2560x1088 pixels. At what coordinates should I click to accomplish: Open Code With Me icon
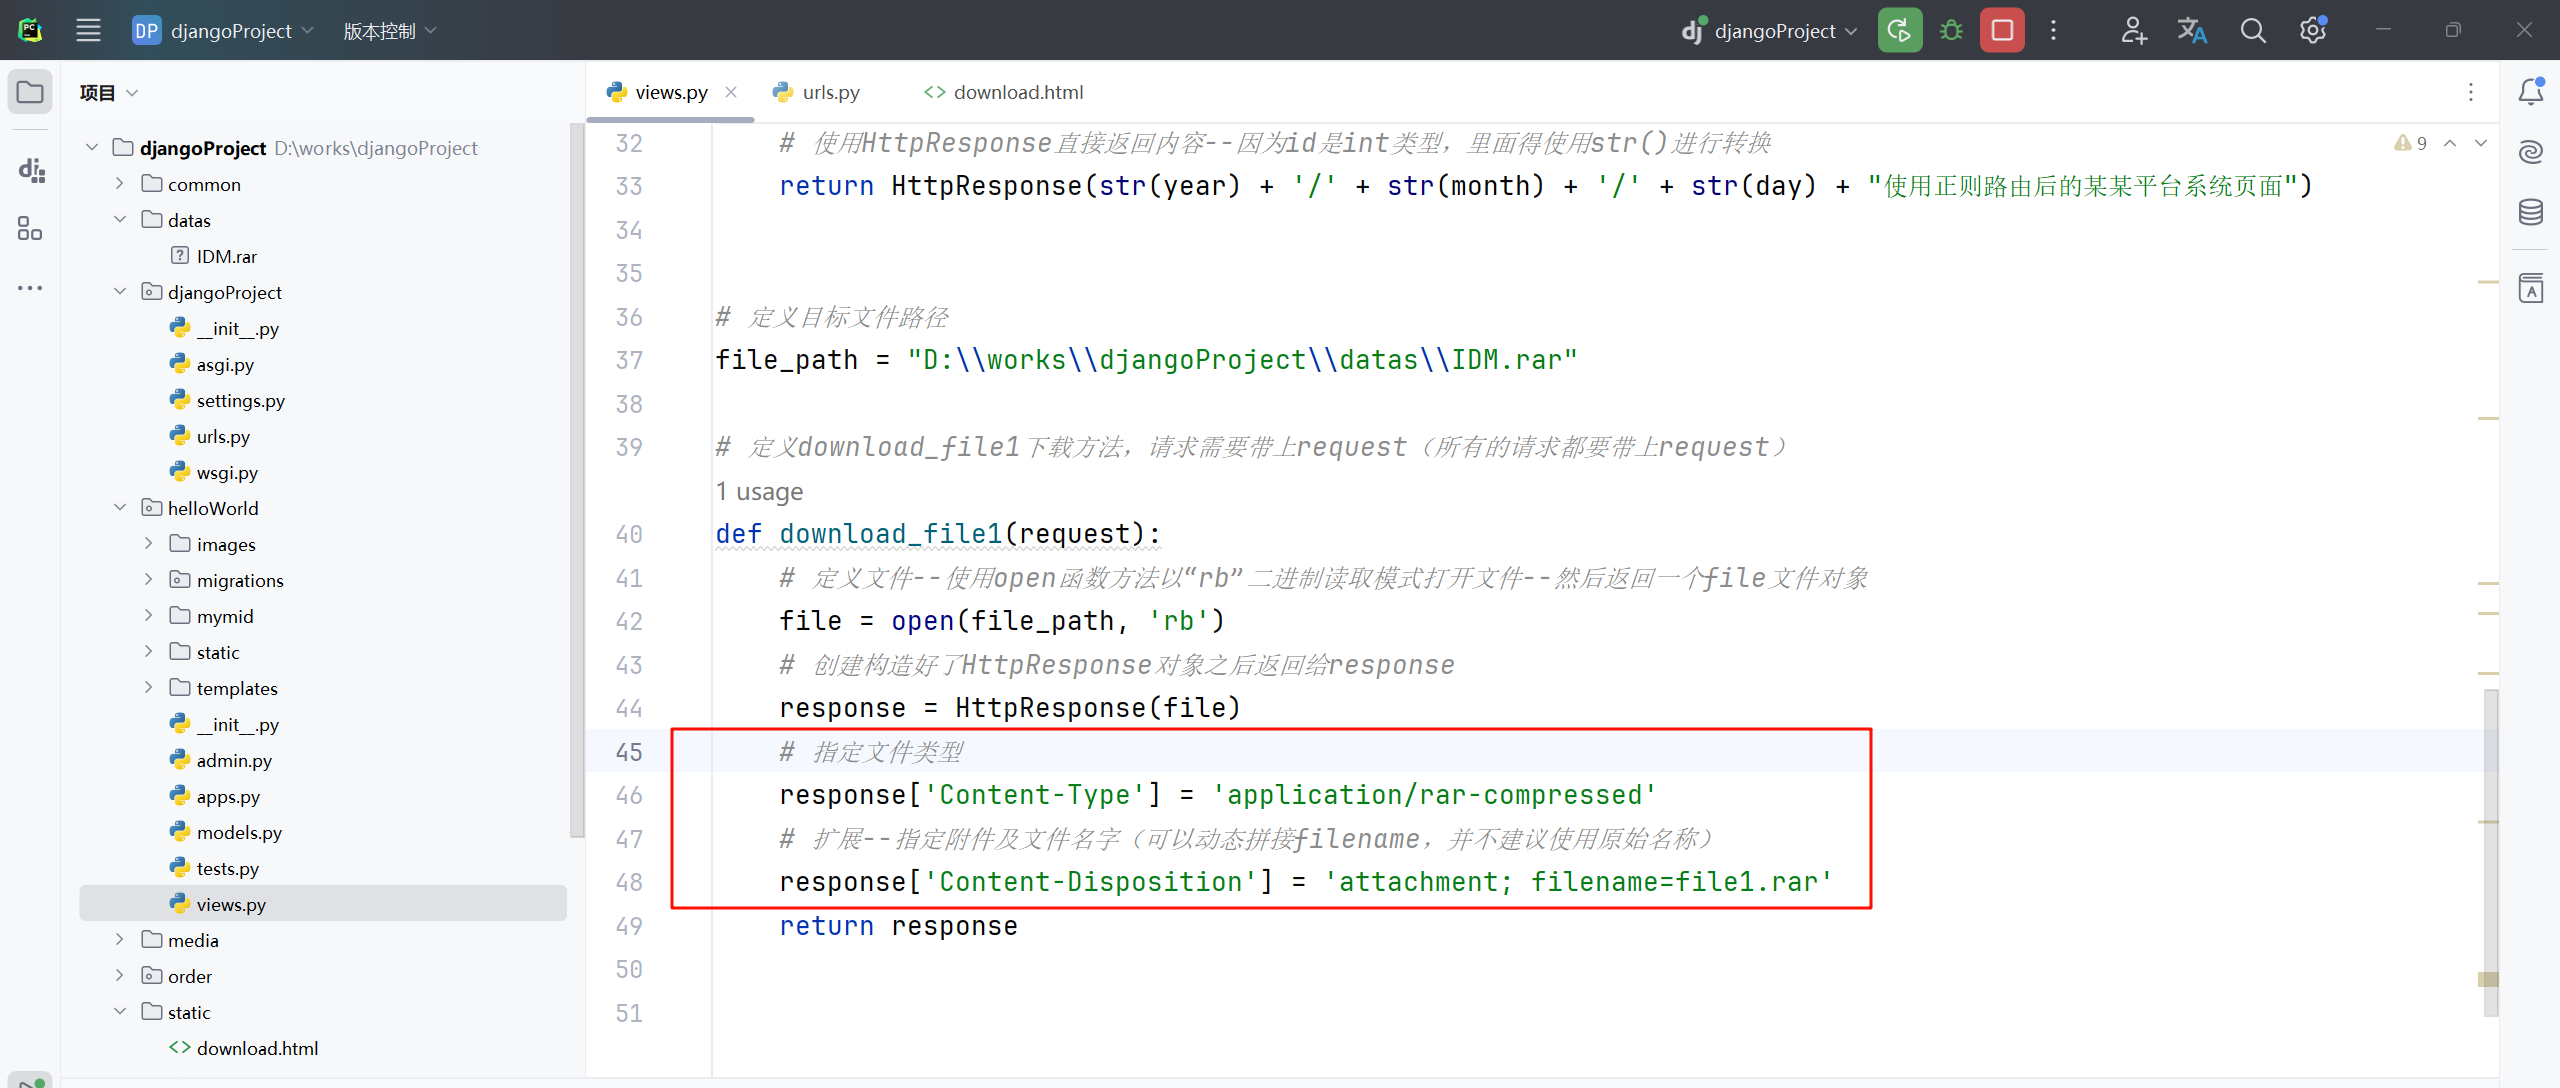[2133, 30]
